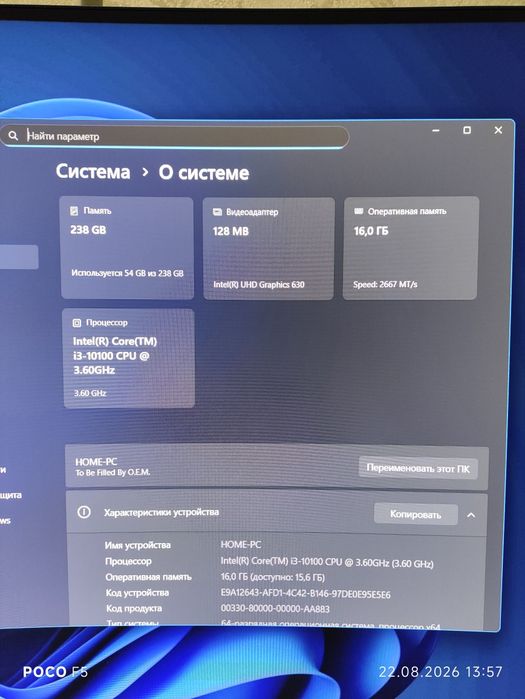Maximize the Settings window
Viewport: 525px width, 699px height.
[x=467, y=130]
